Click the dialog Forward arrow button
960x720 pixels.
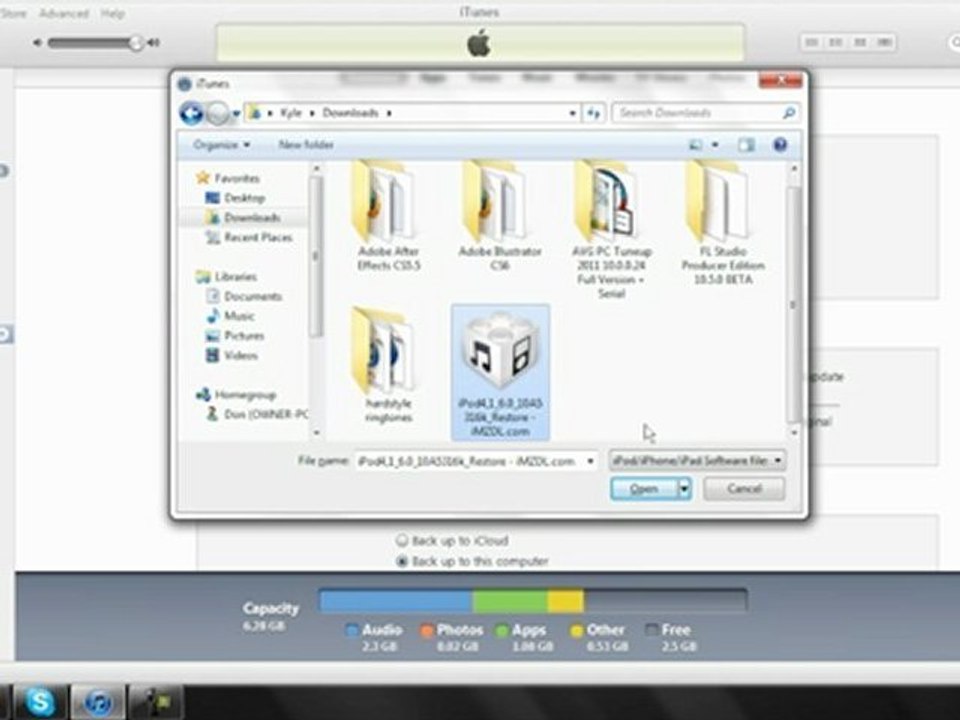(x=217, y=113)
